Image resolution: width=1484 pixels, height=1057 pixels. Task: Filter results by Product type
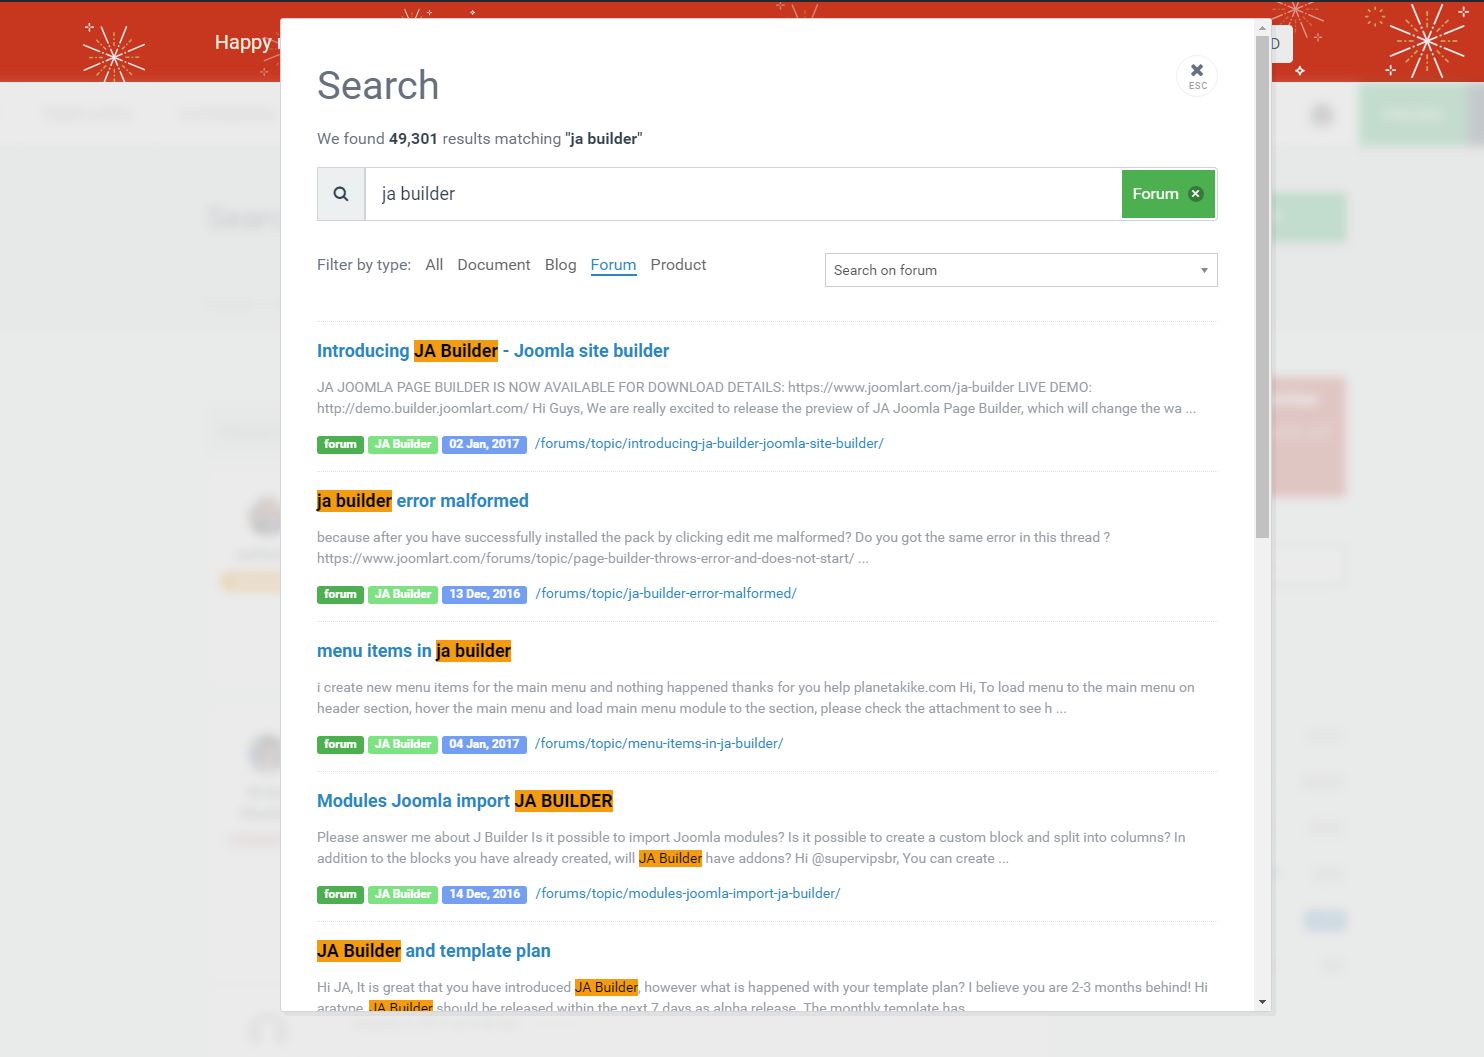[x=678, y=265]
